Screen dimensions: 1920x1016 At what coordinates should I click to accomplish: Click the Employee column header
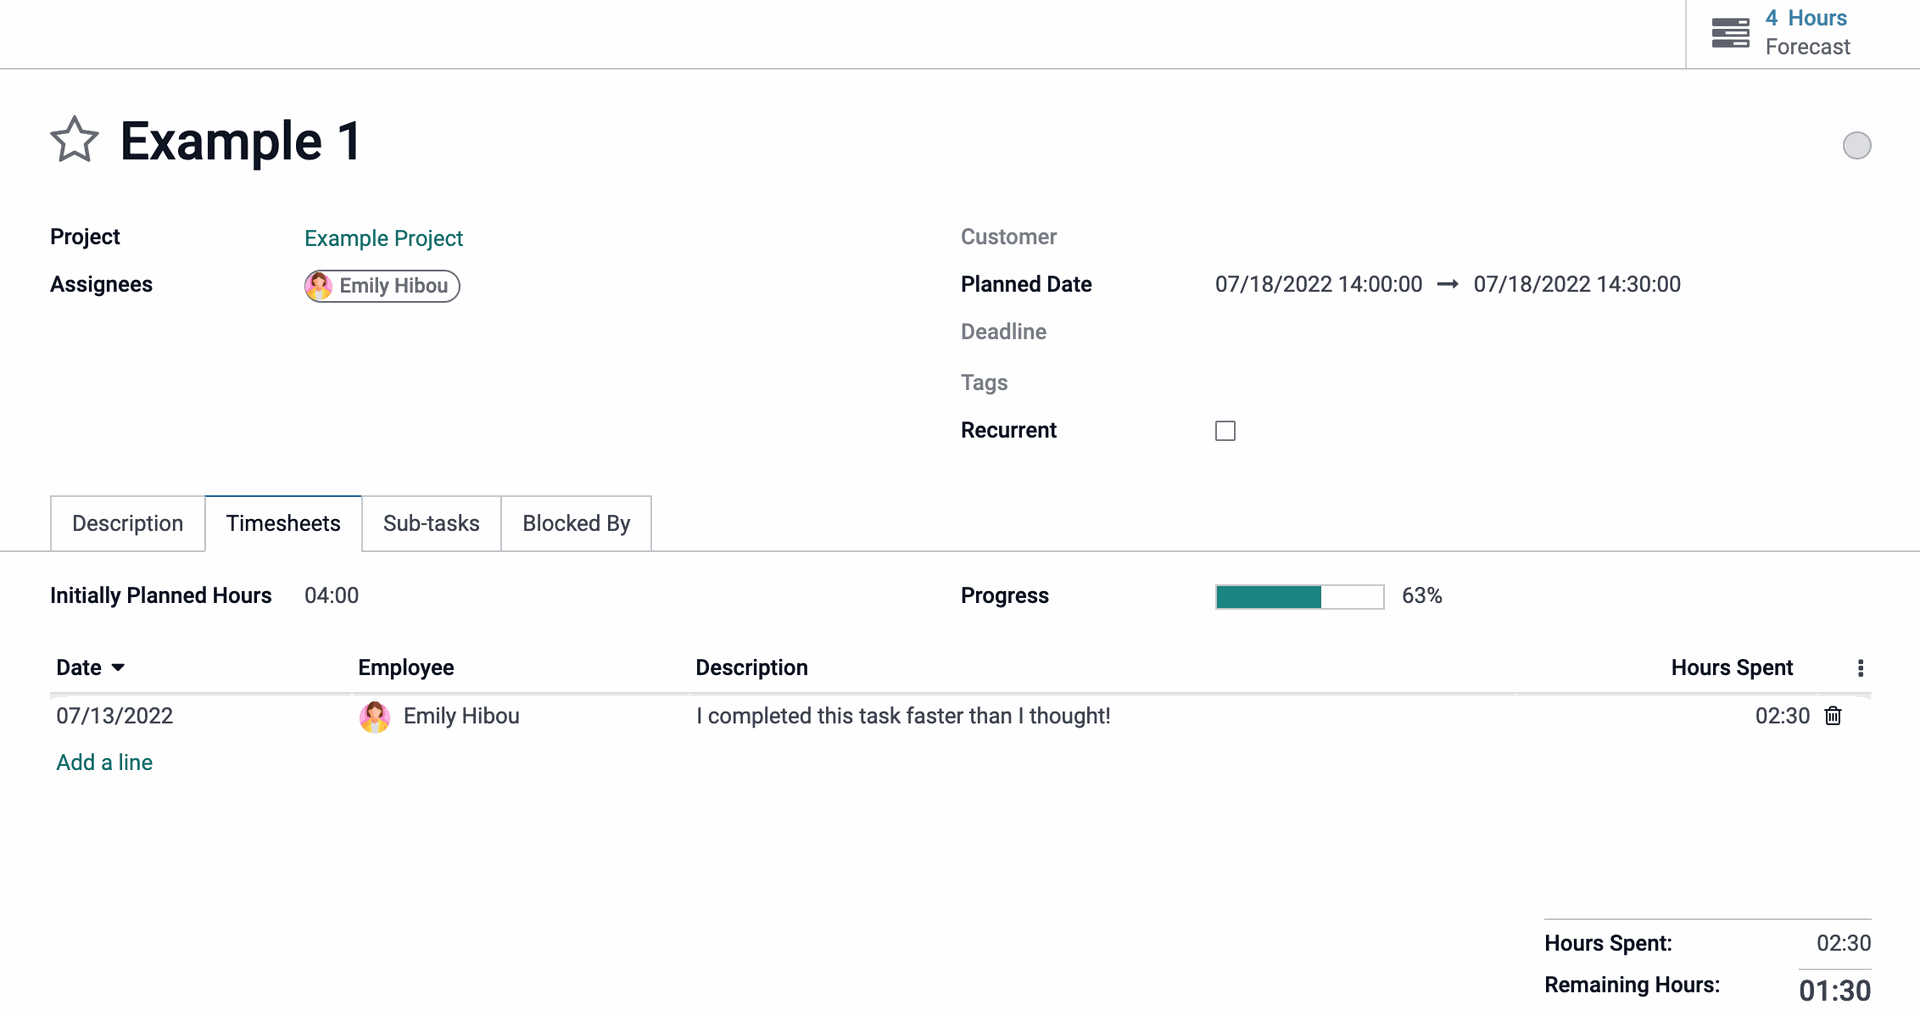[x=406, y=668]
